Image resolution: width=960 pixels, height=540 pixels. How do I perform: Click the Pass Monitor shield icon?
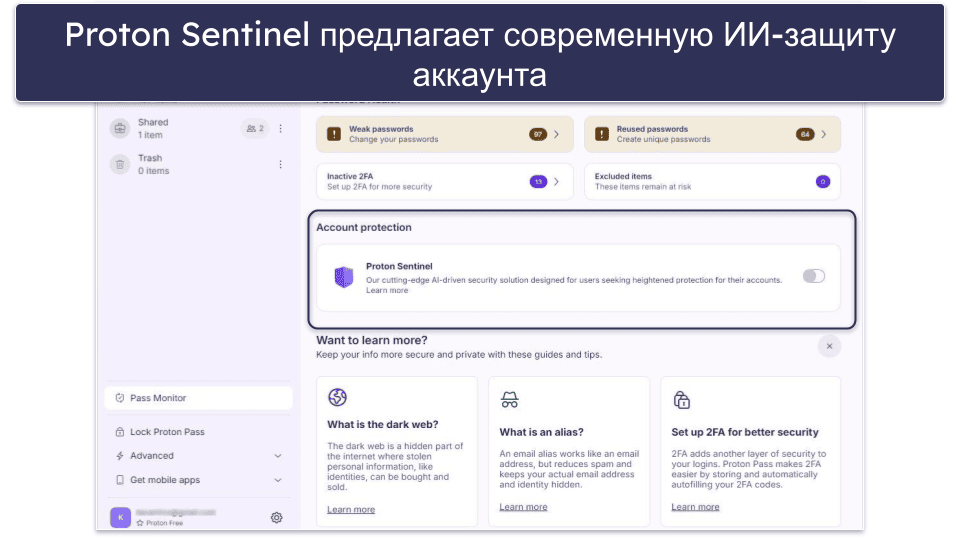(120, 398)
